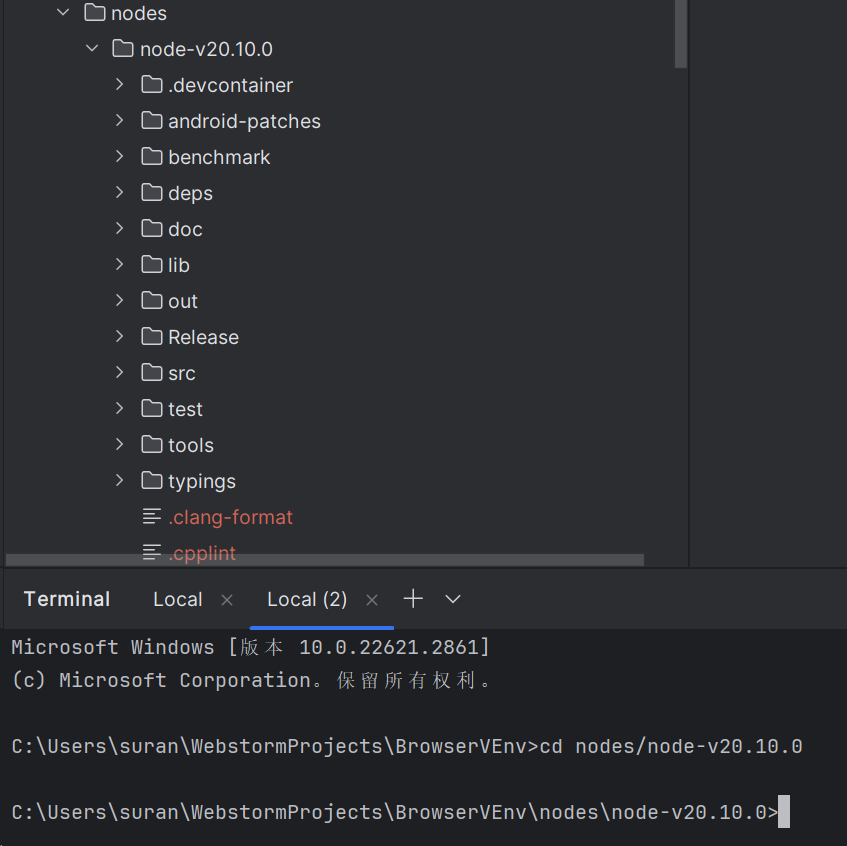Expand the src folder

coord(120,373)
